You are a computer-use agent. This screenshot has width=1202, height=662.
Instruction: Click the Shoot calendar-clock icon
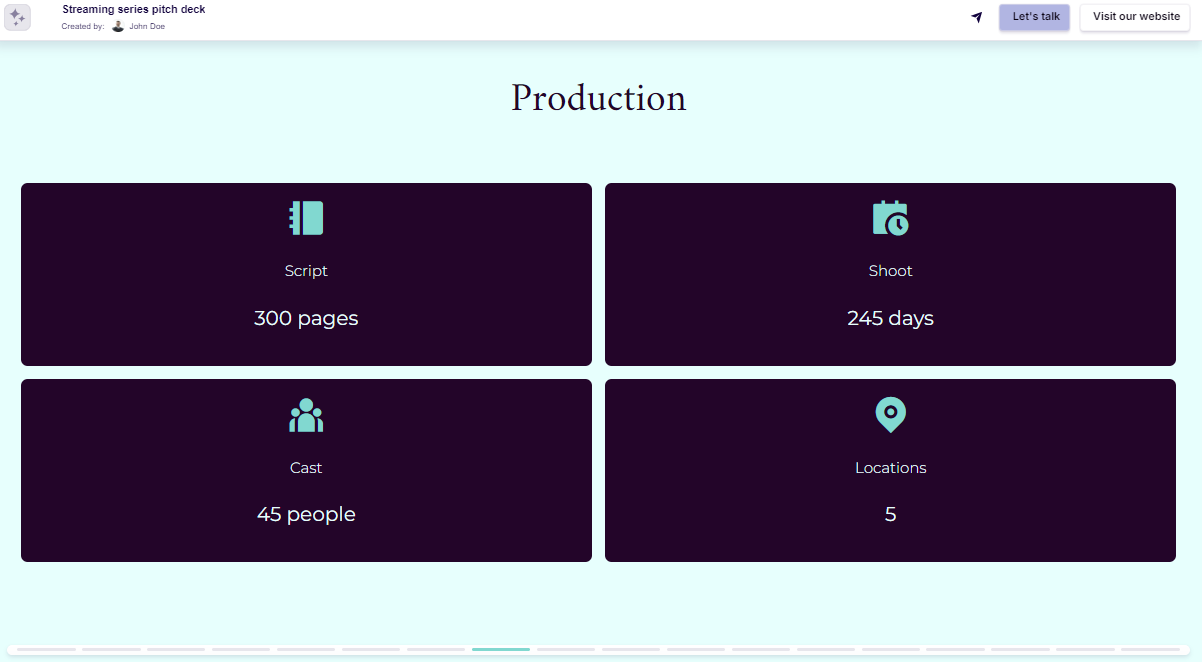(889, 218)
